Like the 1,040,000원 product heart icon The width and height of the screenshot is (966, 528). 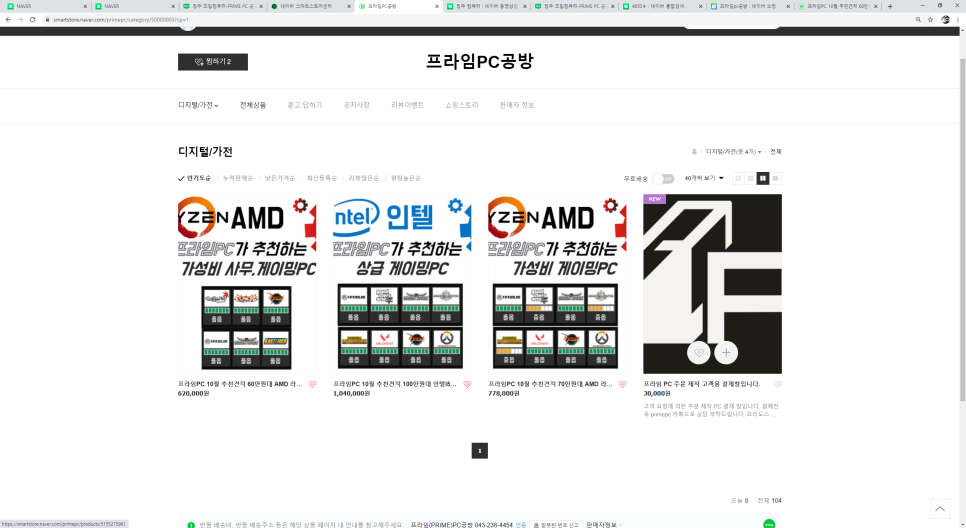point(468,384)
